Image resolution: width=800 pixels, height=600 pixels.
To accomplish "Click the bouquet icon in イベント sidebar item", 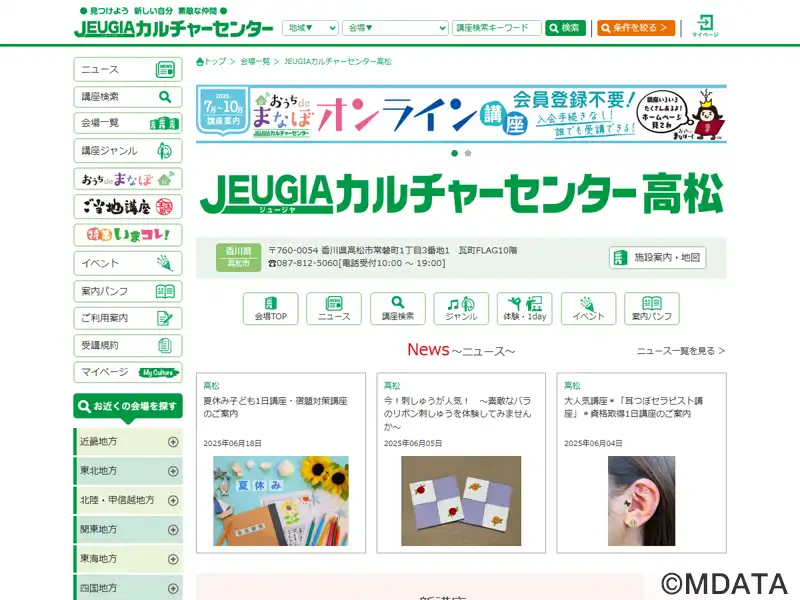I will 165,263.
